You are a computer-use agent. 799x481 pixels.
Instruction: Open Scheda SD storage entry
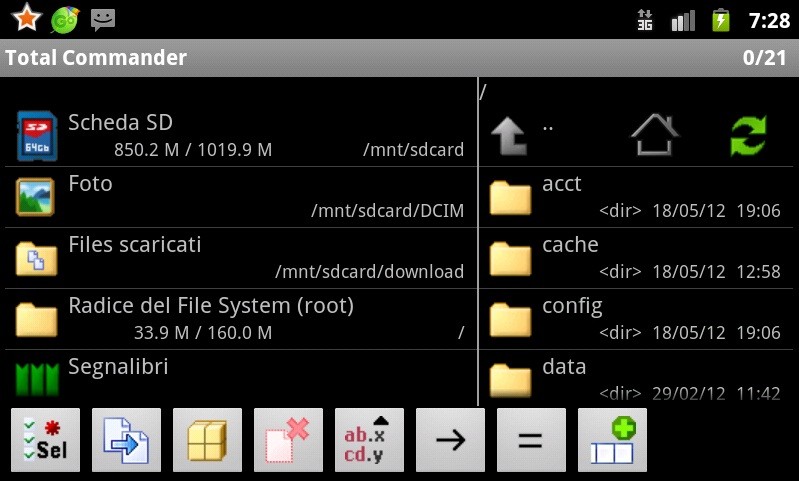241,136
